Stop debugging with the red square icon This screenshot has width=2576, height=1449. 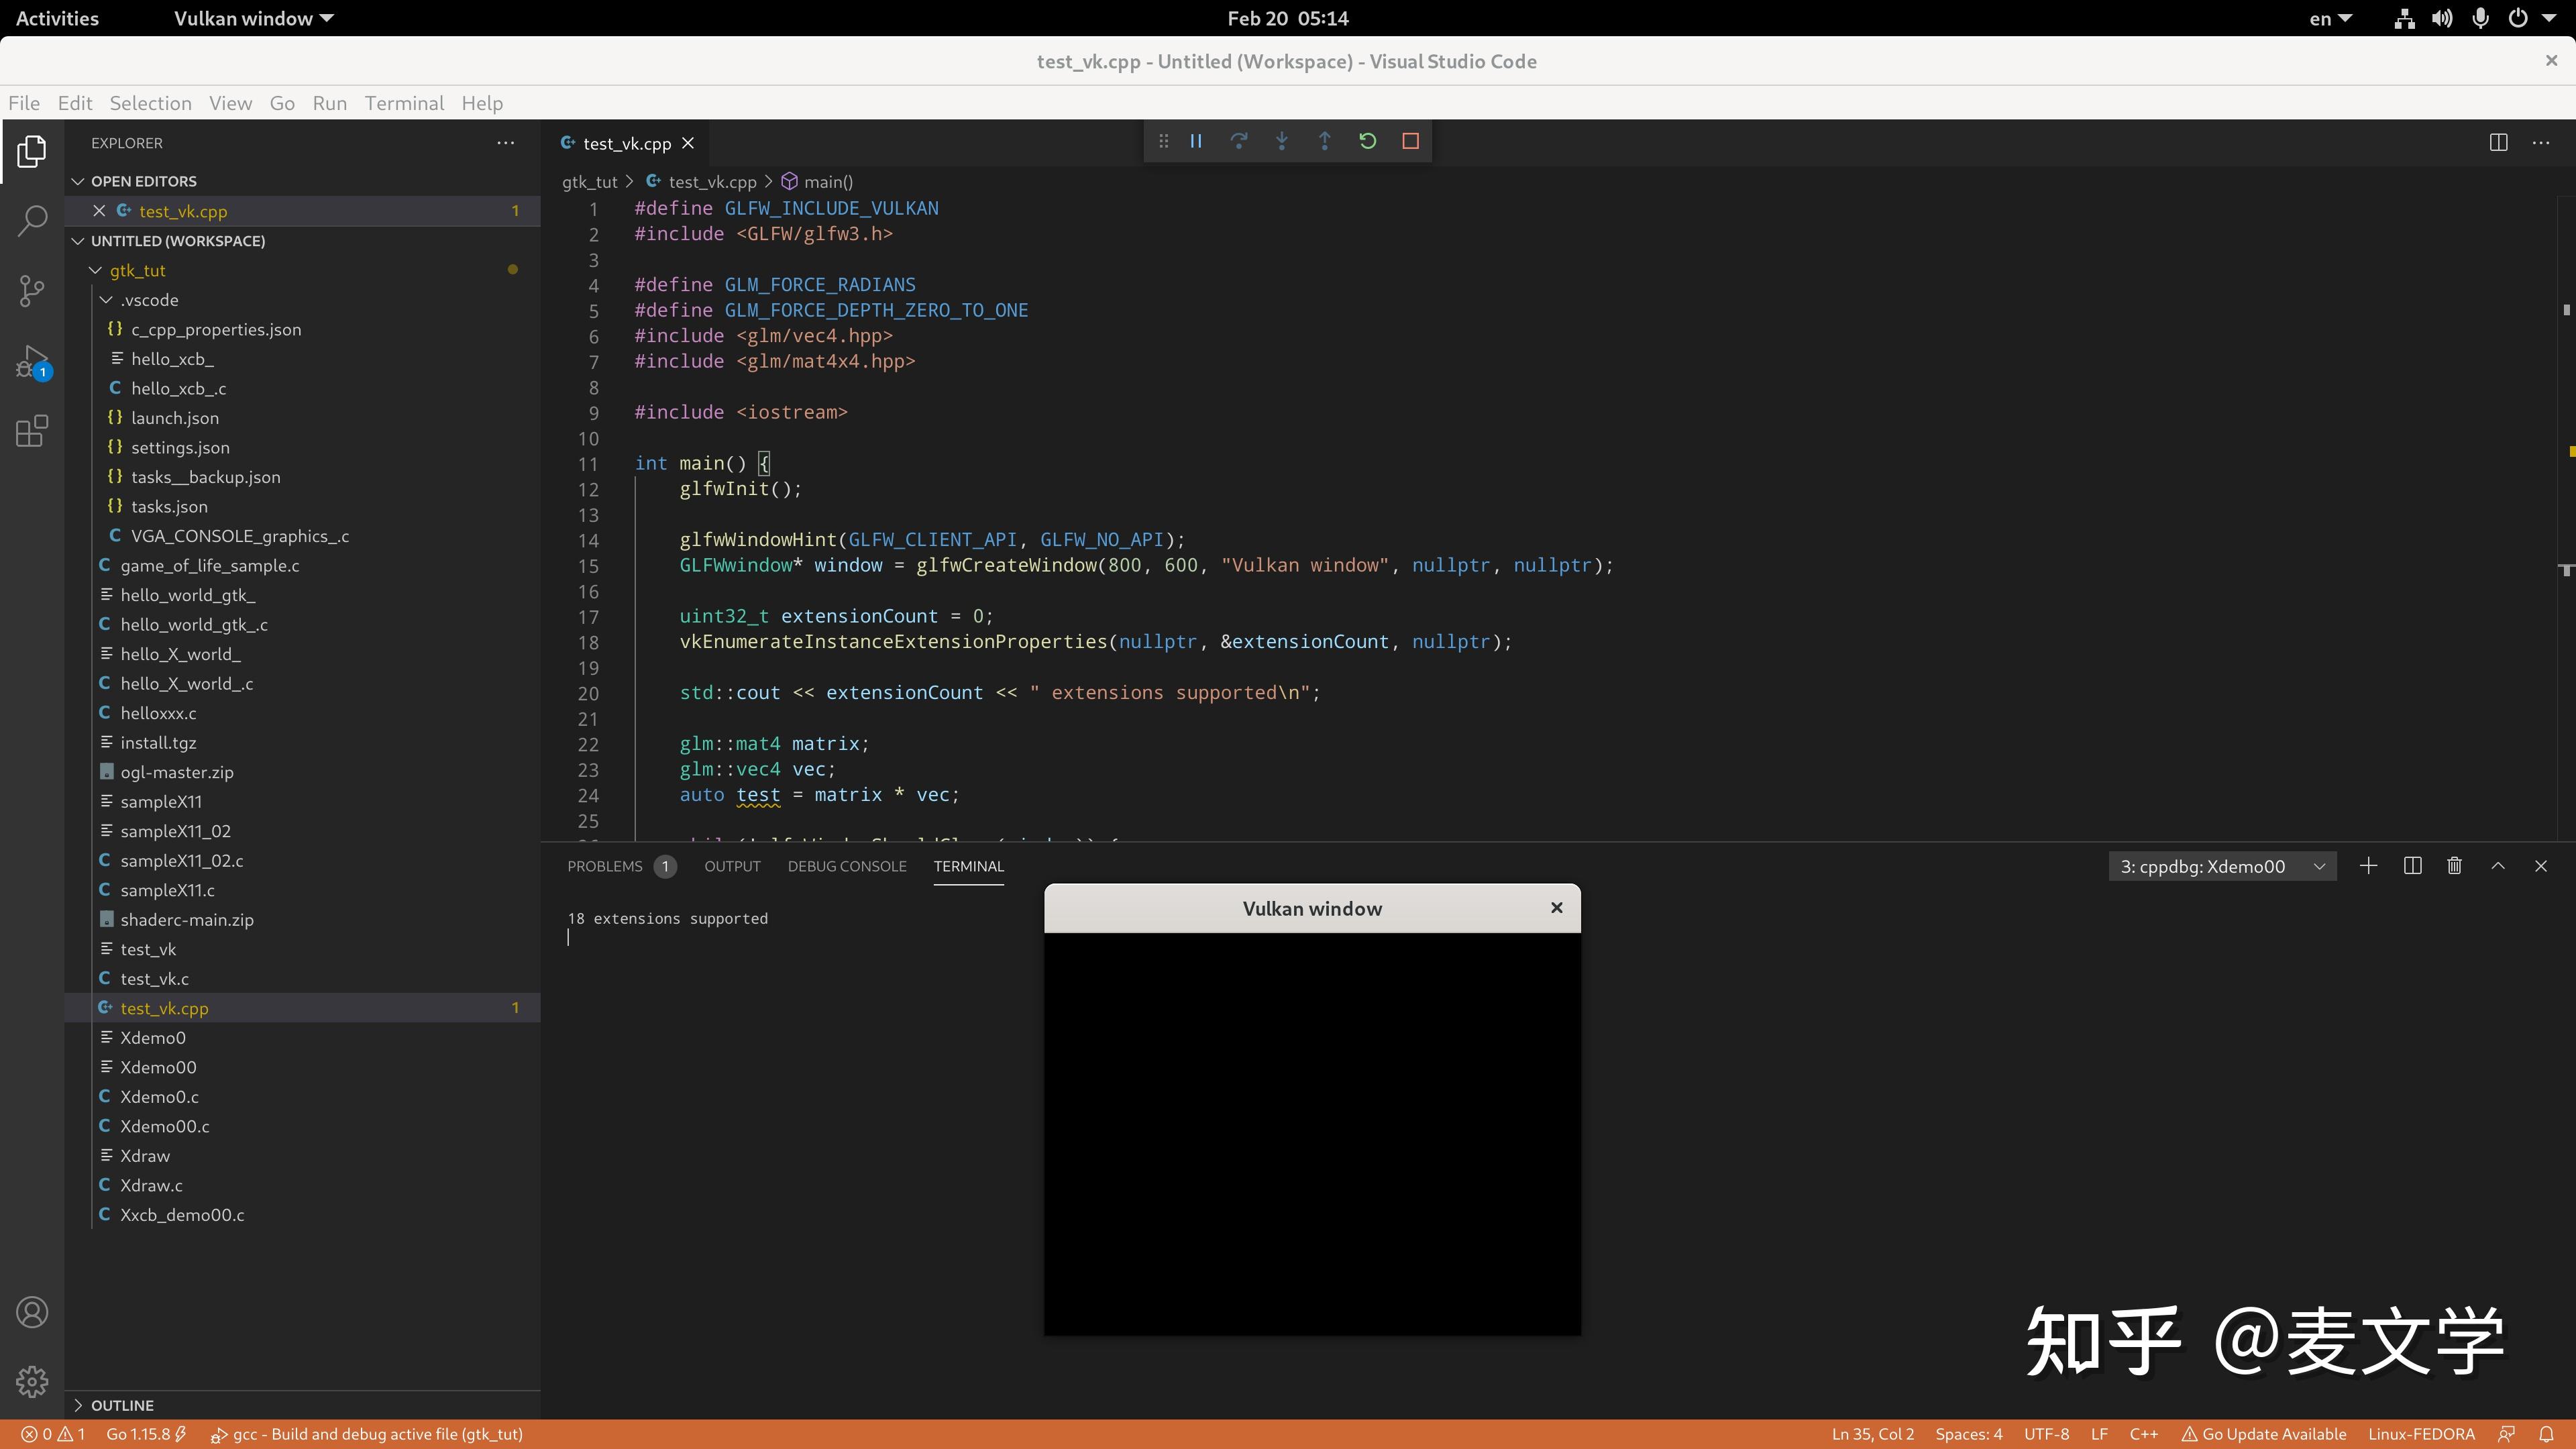pos(1410,141)
